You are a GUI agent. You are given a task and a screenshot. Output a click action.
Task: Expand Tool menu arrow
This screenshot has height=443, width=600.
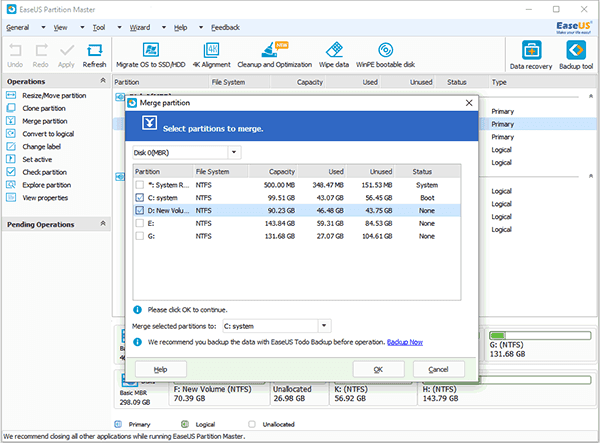tap(119, 28)
